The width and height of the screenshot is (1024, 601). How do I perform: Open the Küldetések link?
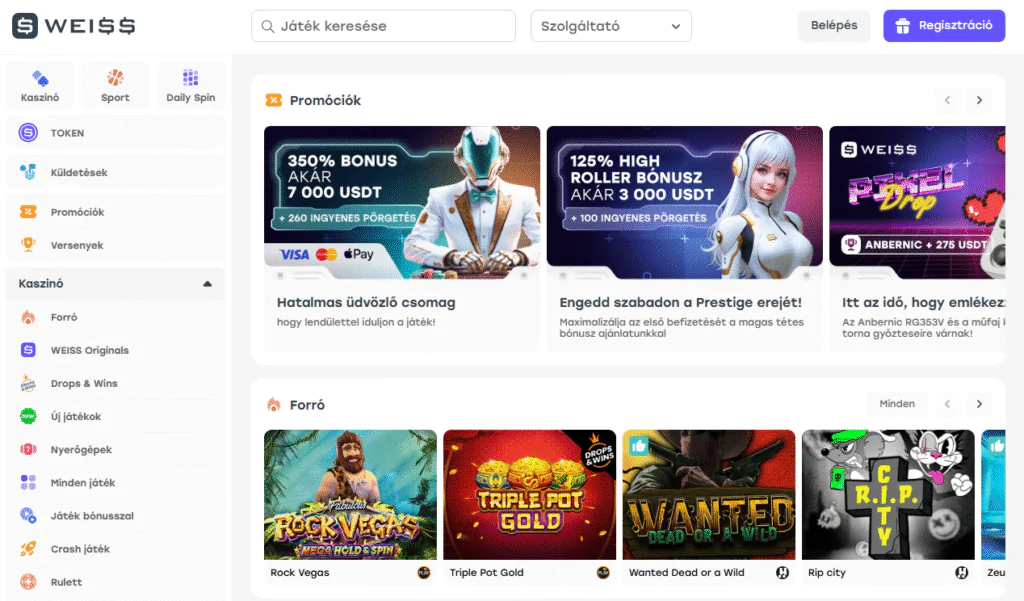[116, 172]
